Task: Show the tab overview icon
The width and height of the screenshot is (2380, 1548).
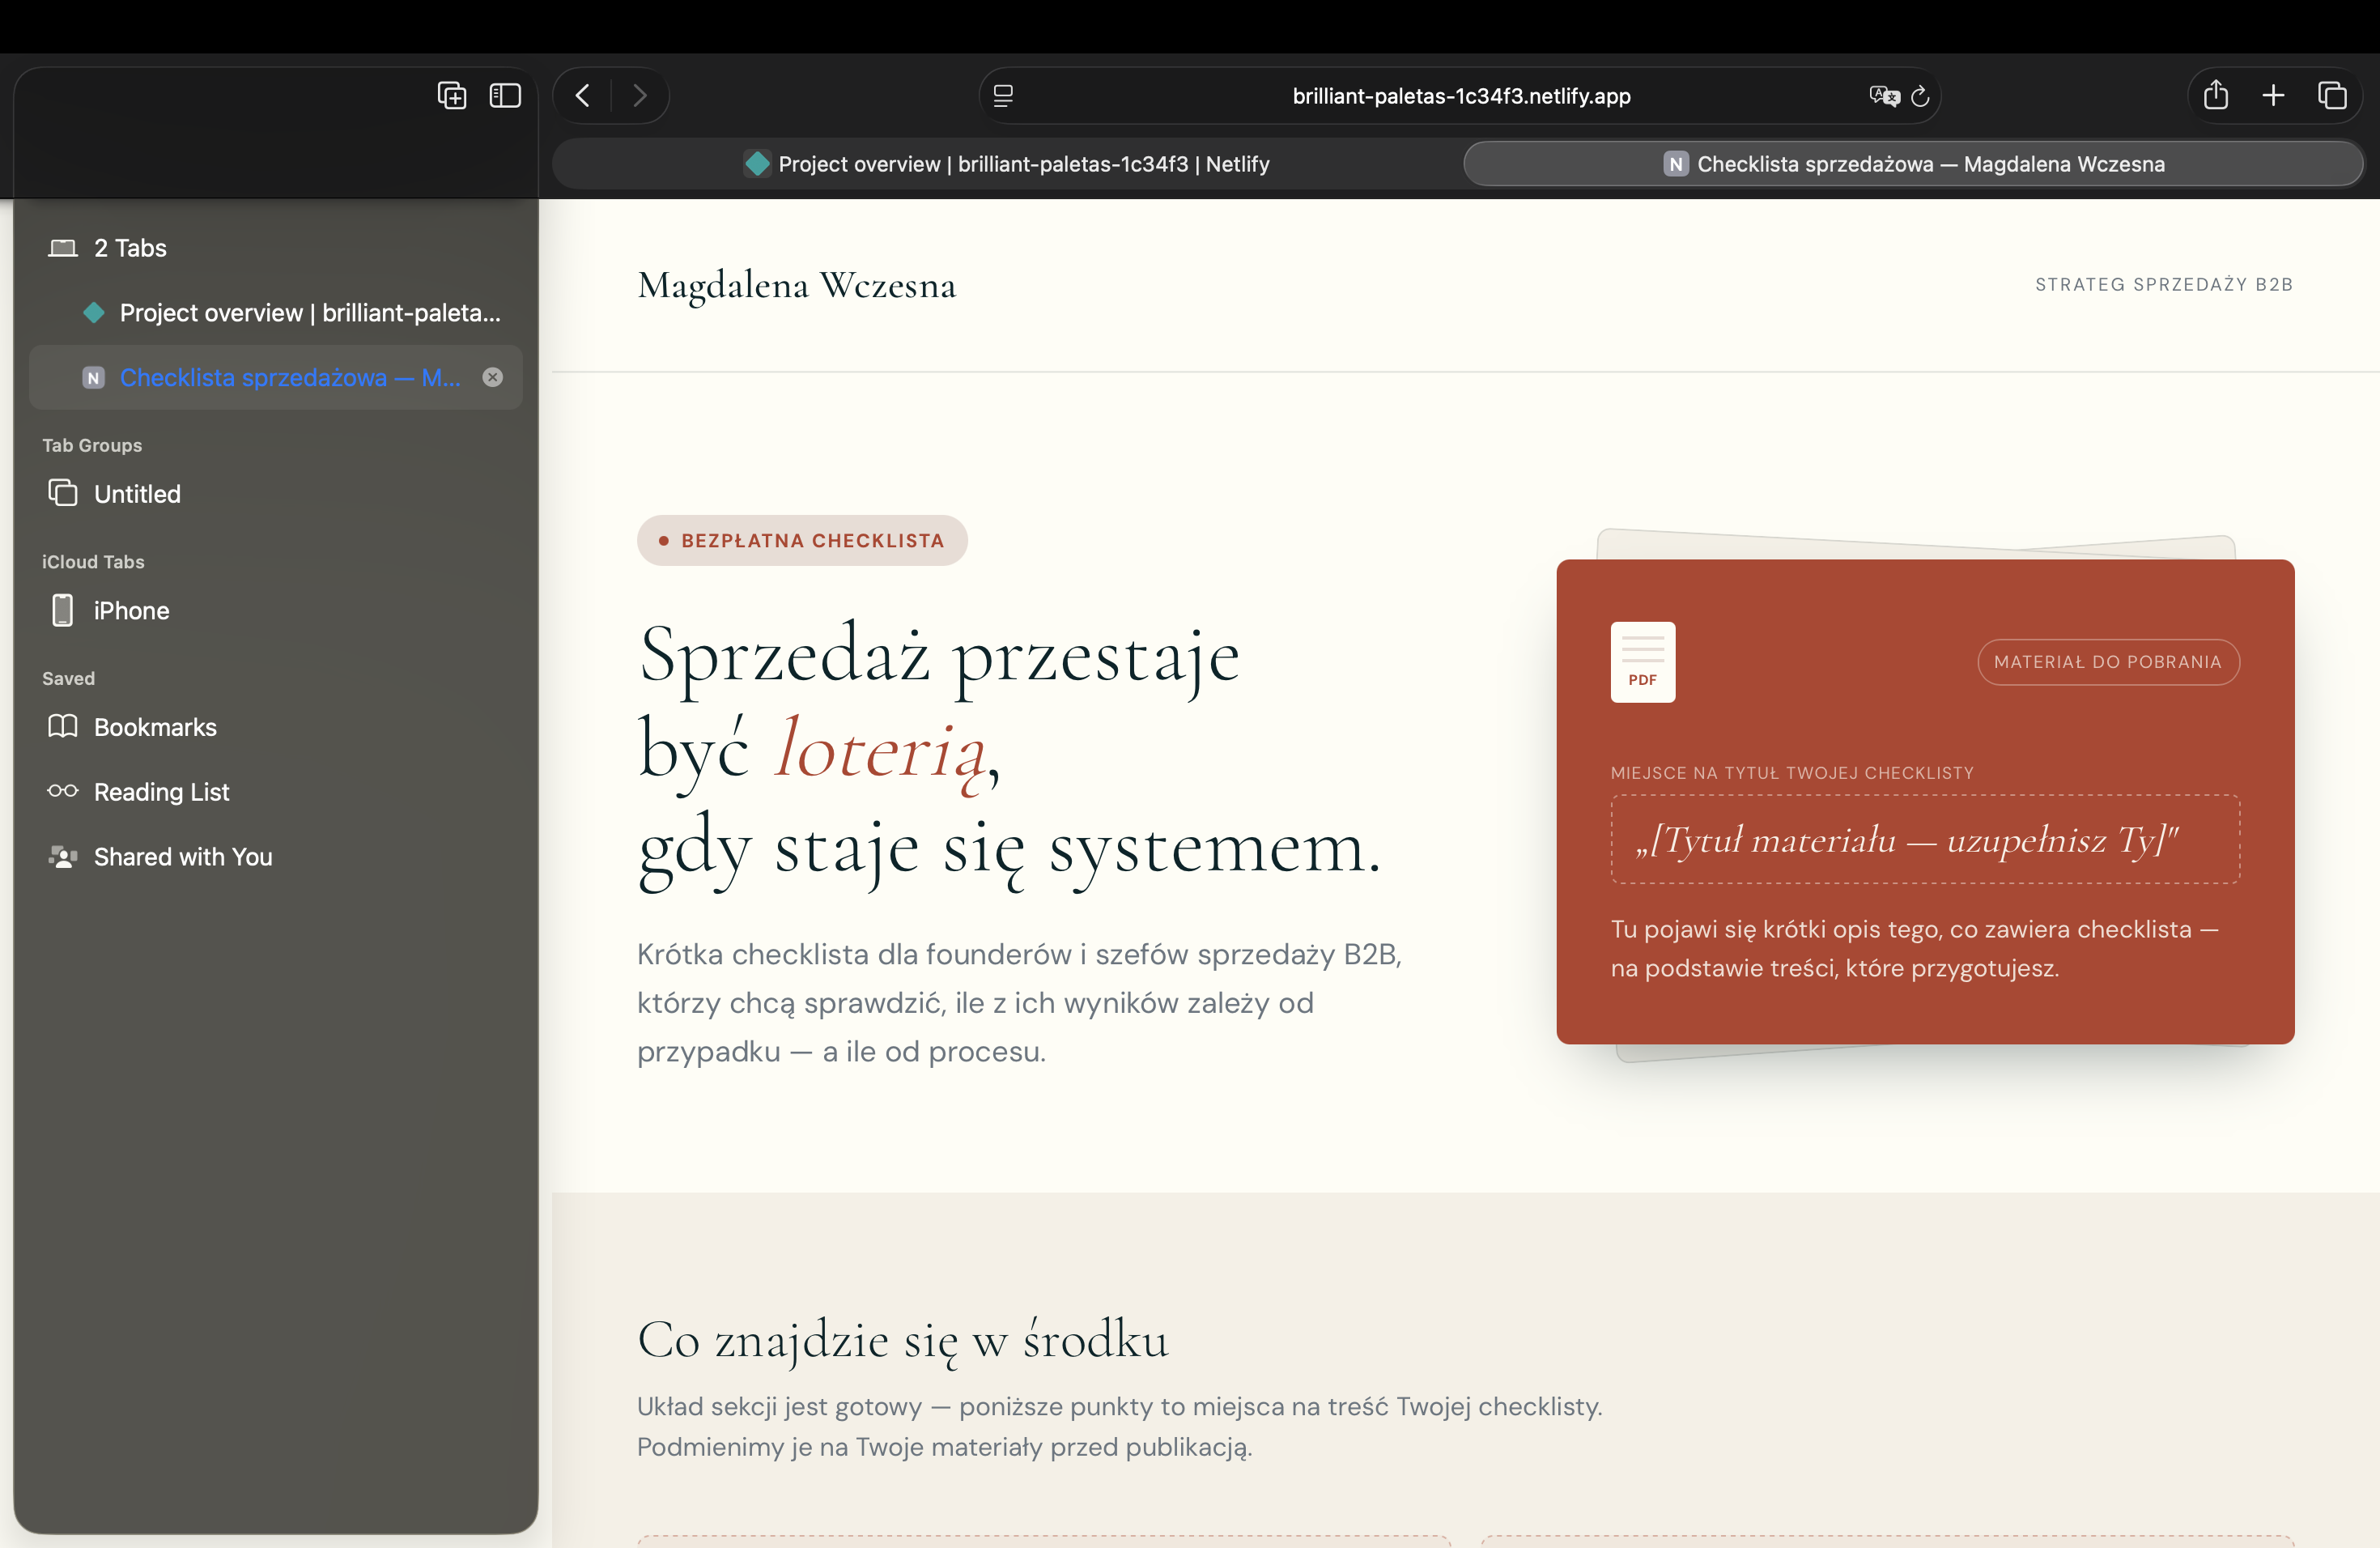Action: tap(2332, 96)
